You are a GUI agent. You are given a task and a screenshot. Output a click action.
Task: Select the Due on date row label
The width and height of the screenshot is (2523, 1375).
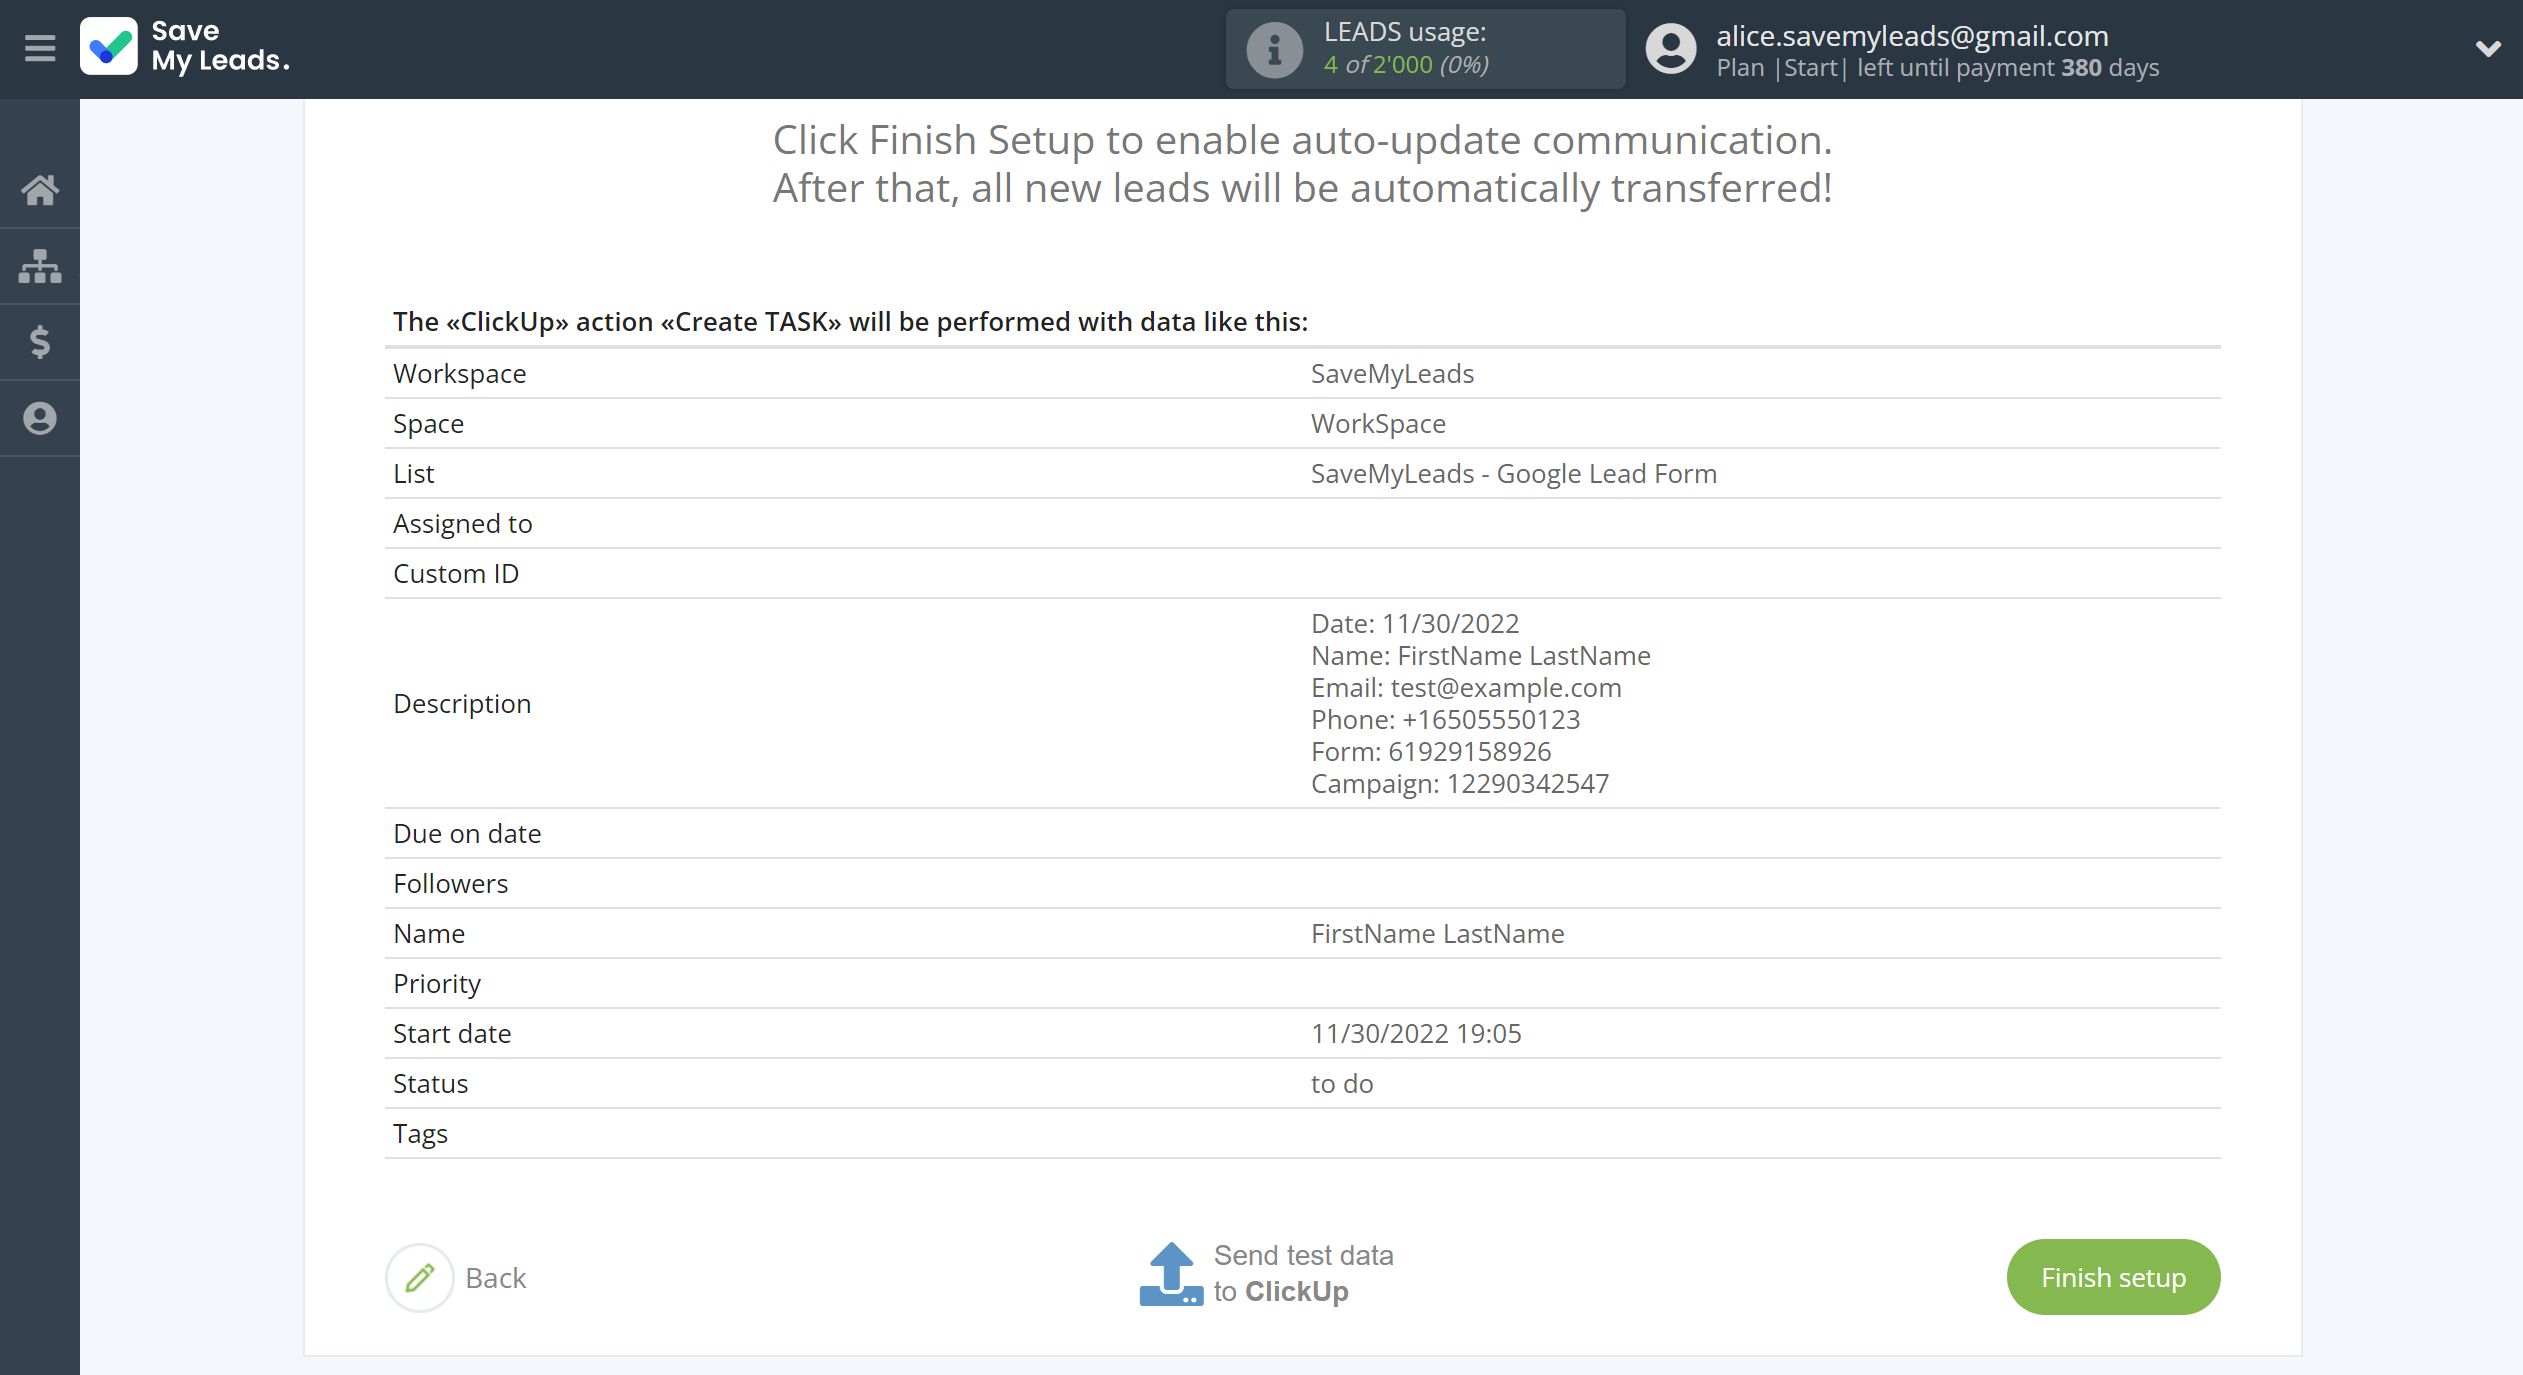pyautogui.click(x=467, y=834)
